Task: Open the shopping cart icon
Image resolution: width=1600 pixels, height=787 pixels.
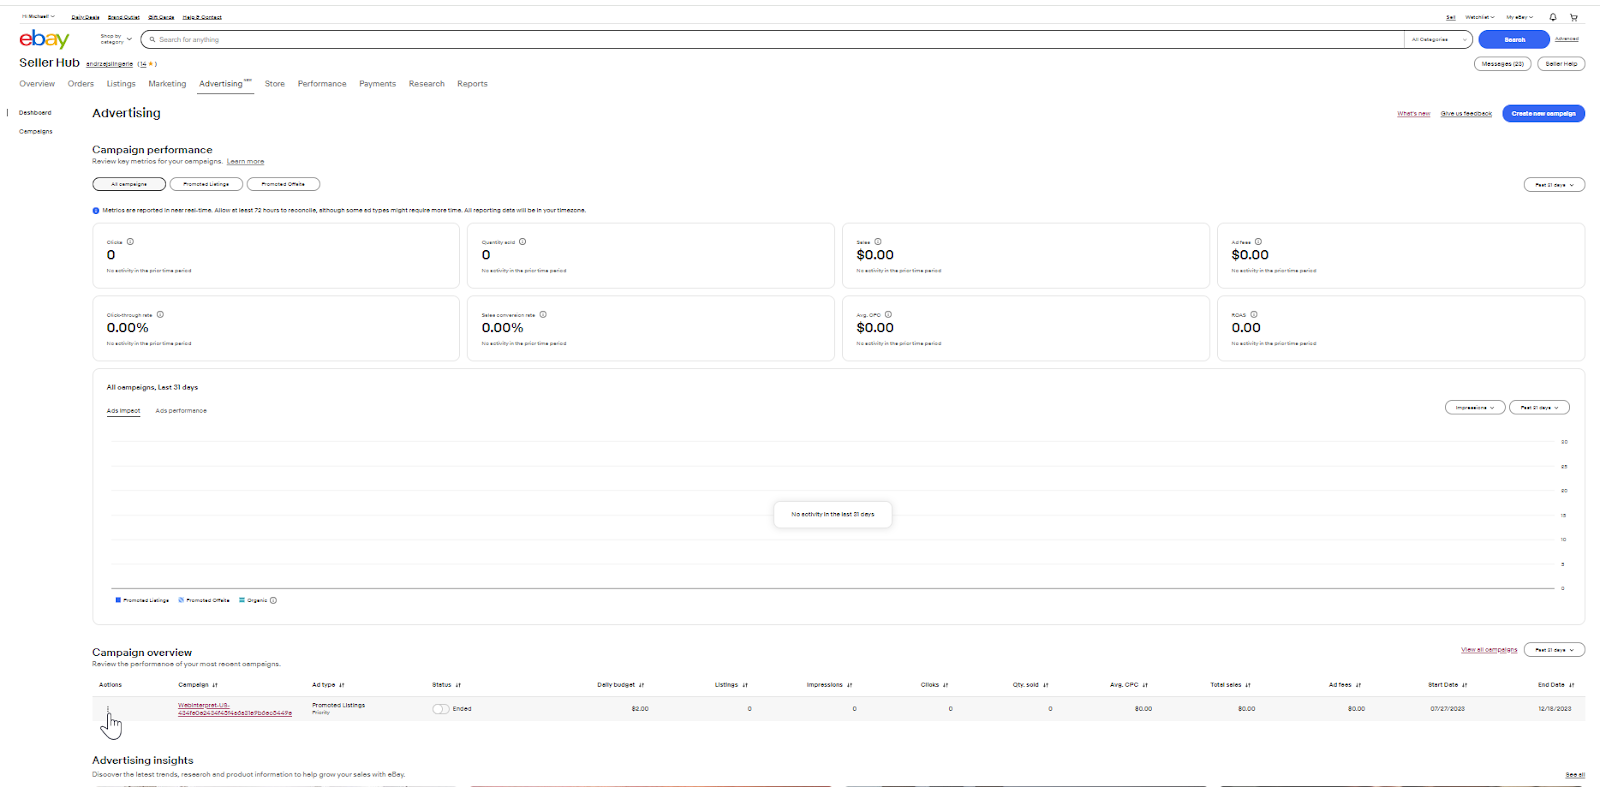Action: [x=1573, y=17]
